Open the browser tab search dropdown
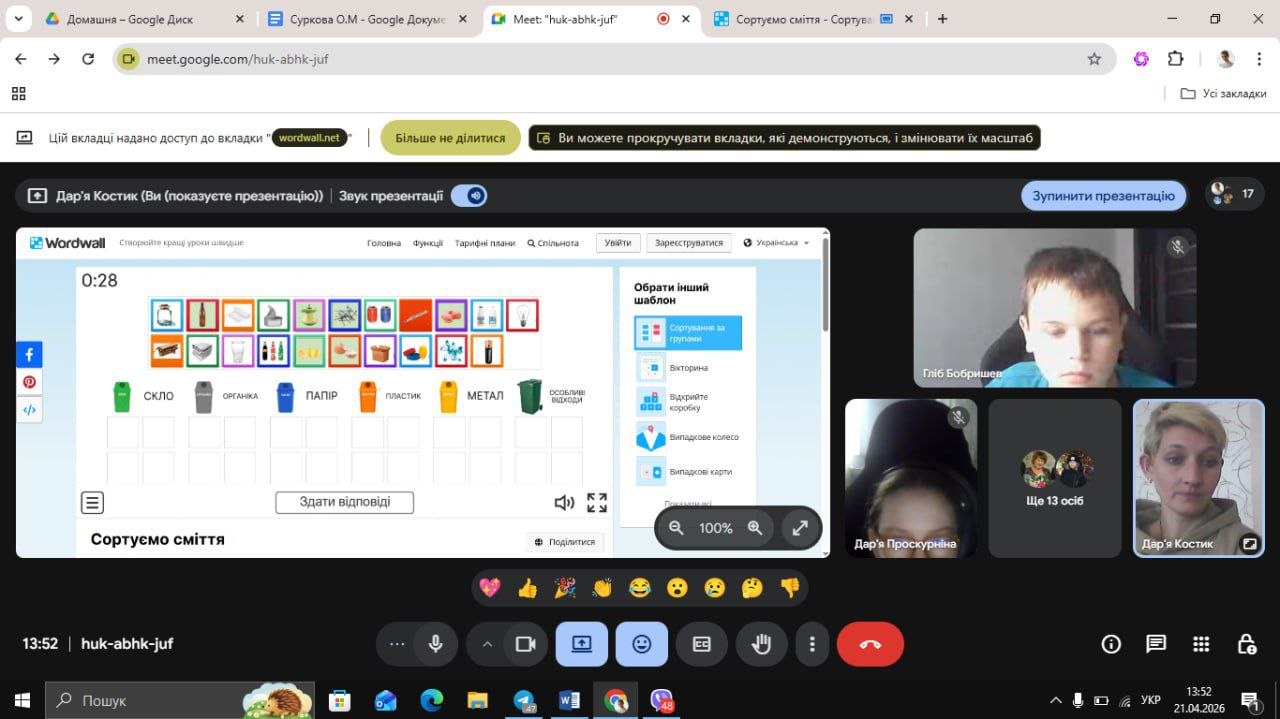 (x=18, y=19)
